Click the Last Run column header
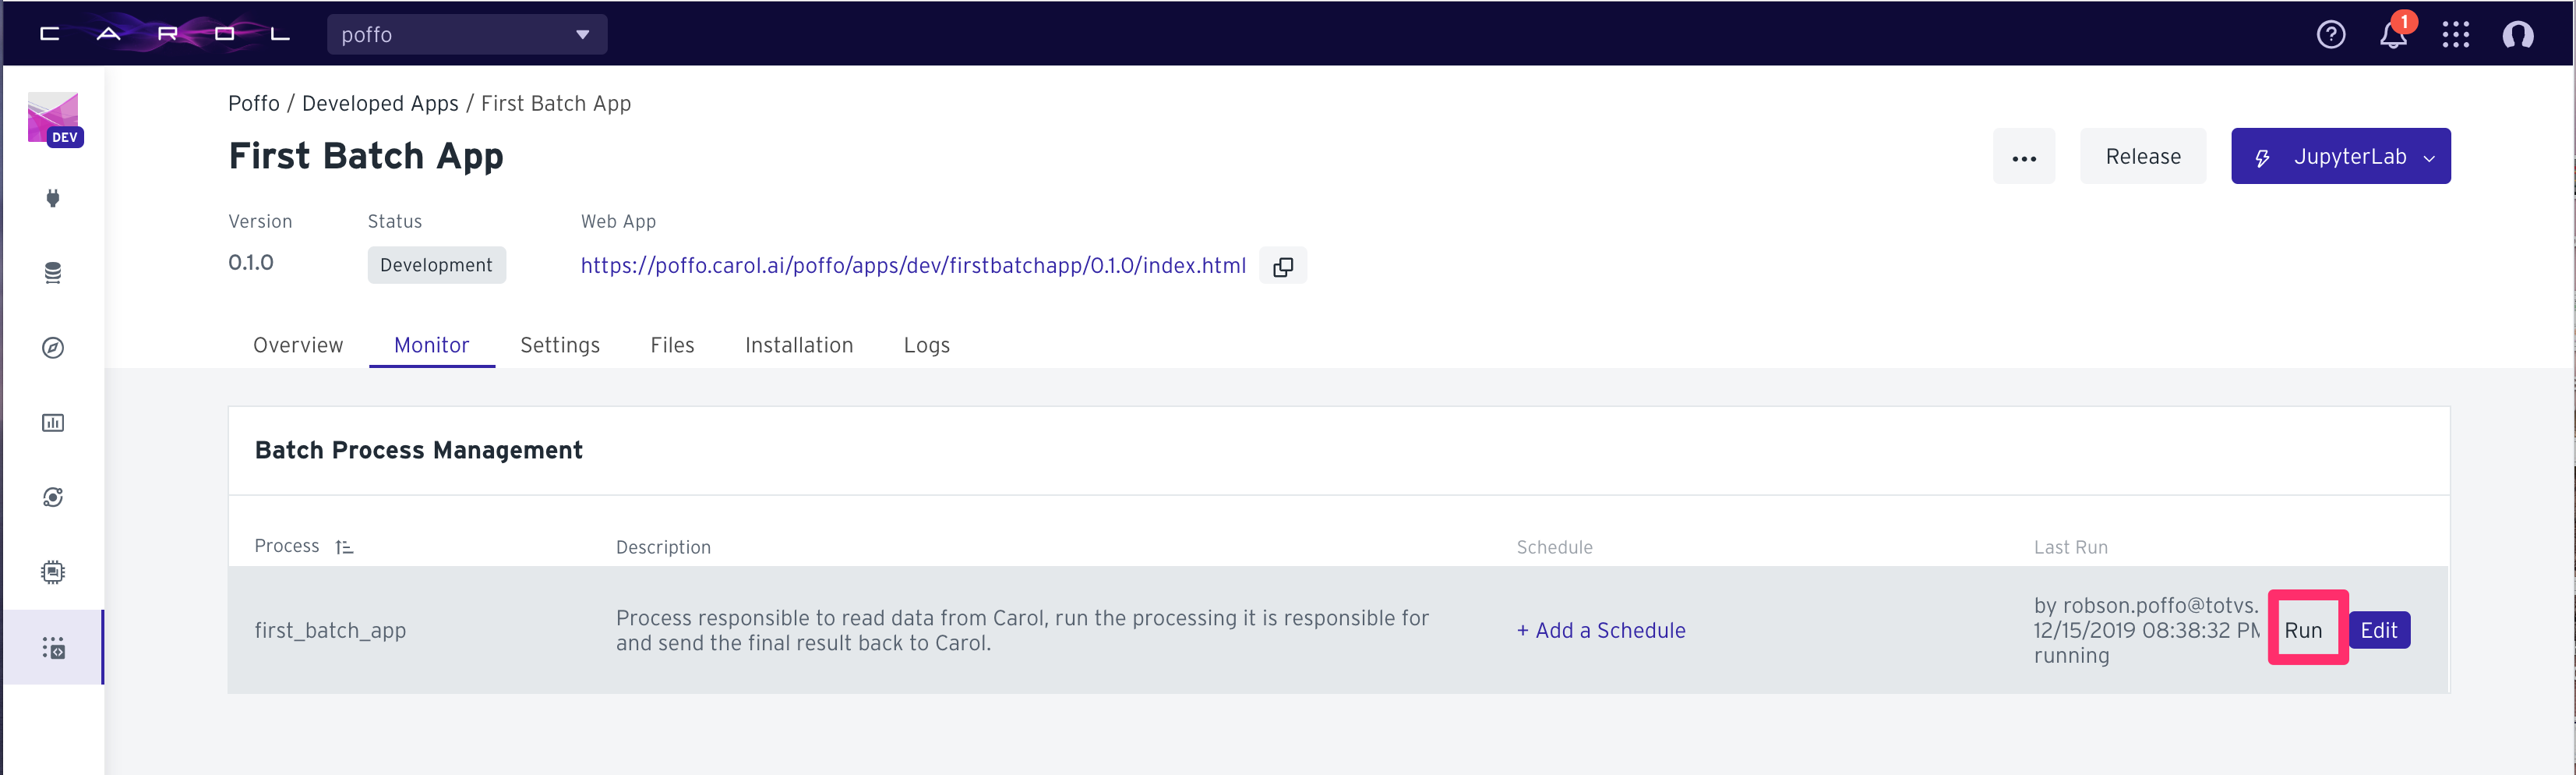This screenshot has height=775, width=2576. coord(2070,548)
